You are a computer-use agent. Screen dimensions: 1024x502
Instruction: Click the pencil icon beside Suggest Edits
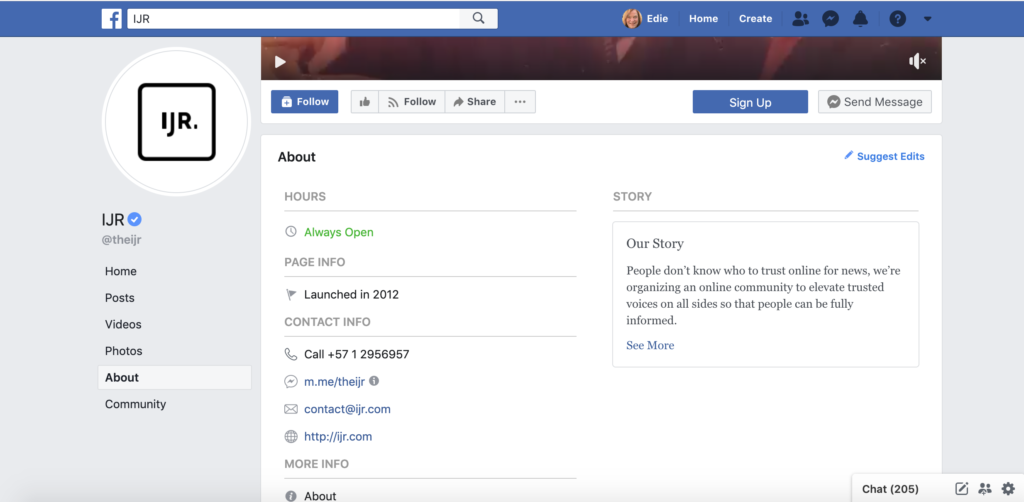tap(848, 155)
